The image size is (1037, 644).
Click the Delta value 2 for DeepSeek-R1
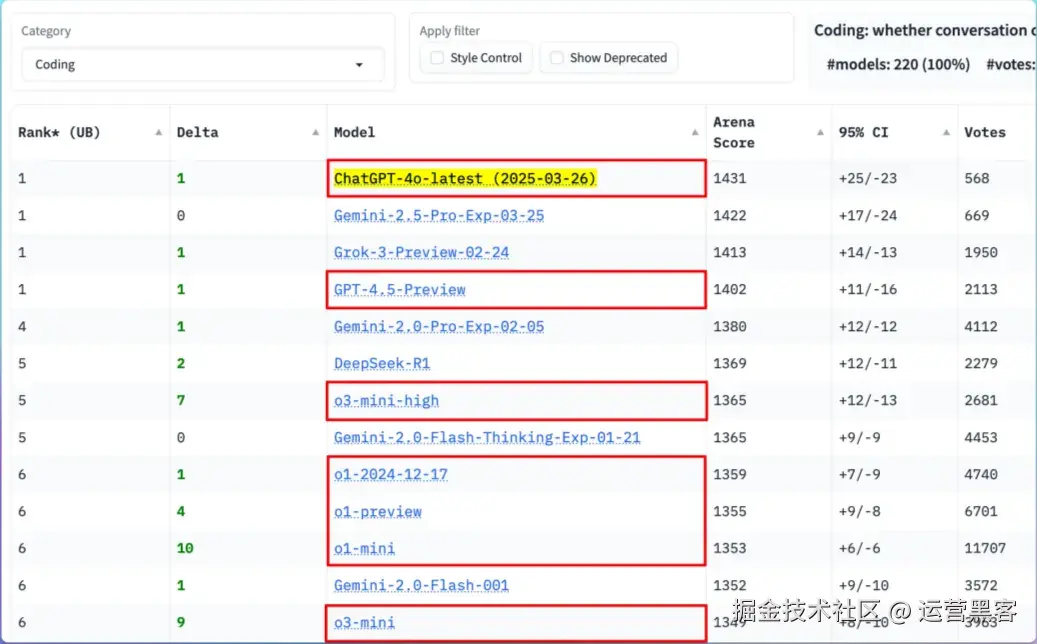click(181, 364)
